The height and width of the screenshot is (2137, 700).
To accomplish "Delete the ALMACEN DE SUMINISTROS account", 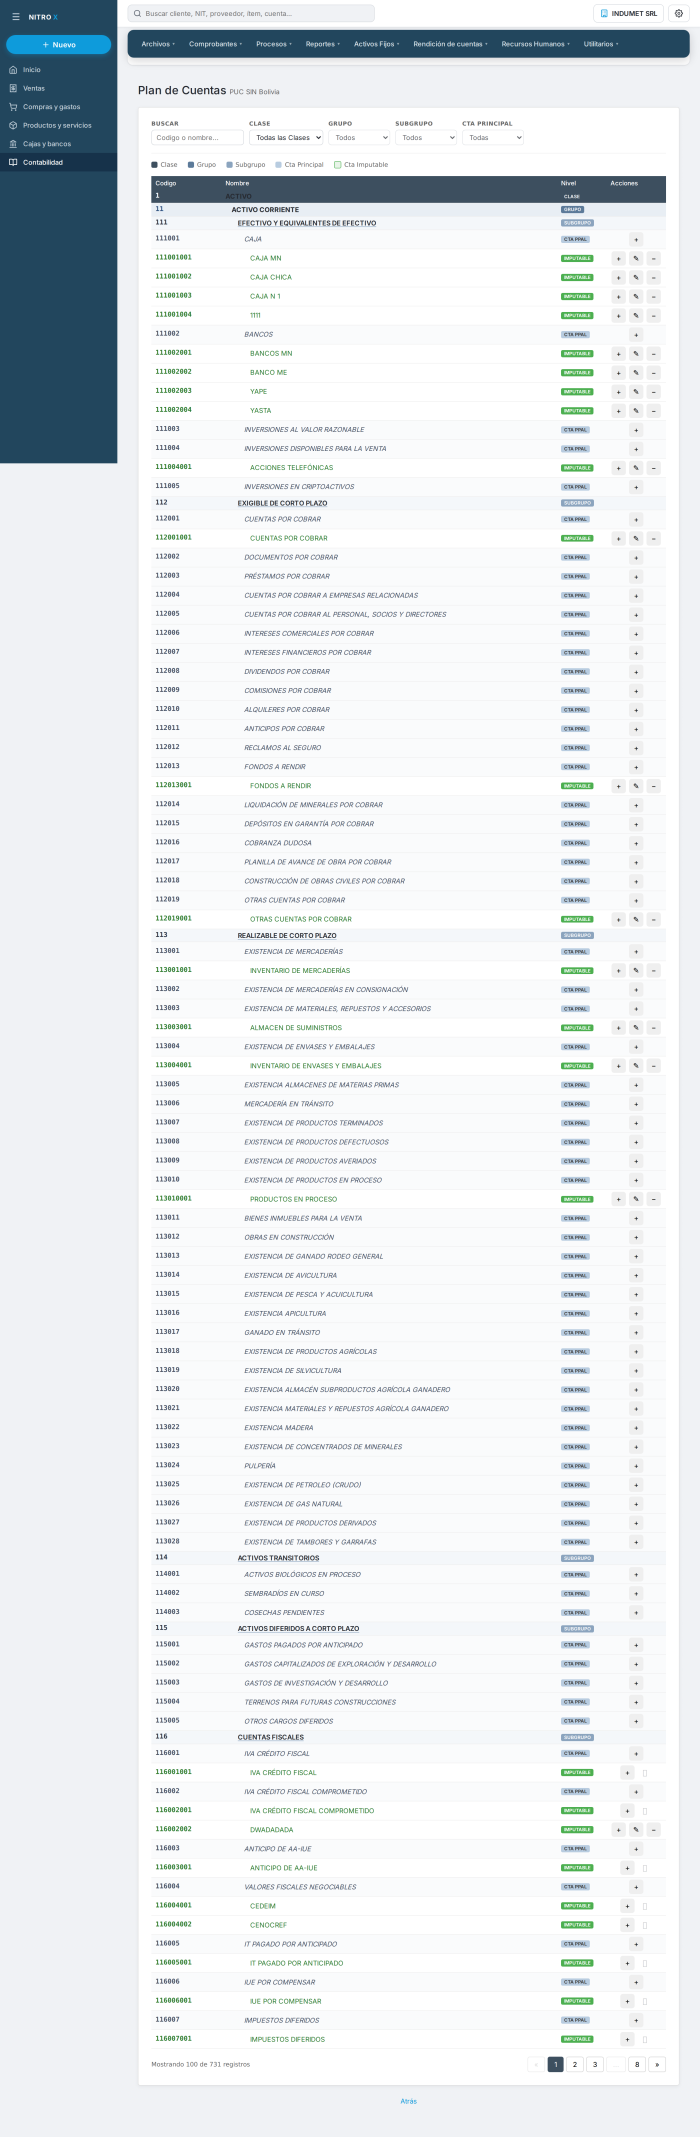I will coord(653,1027).
